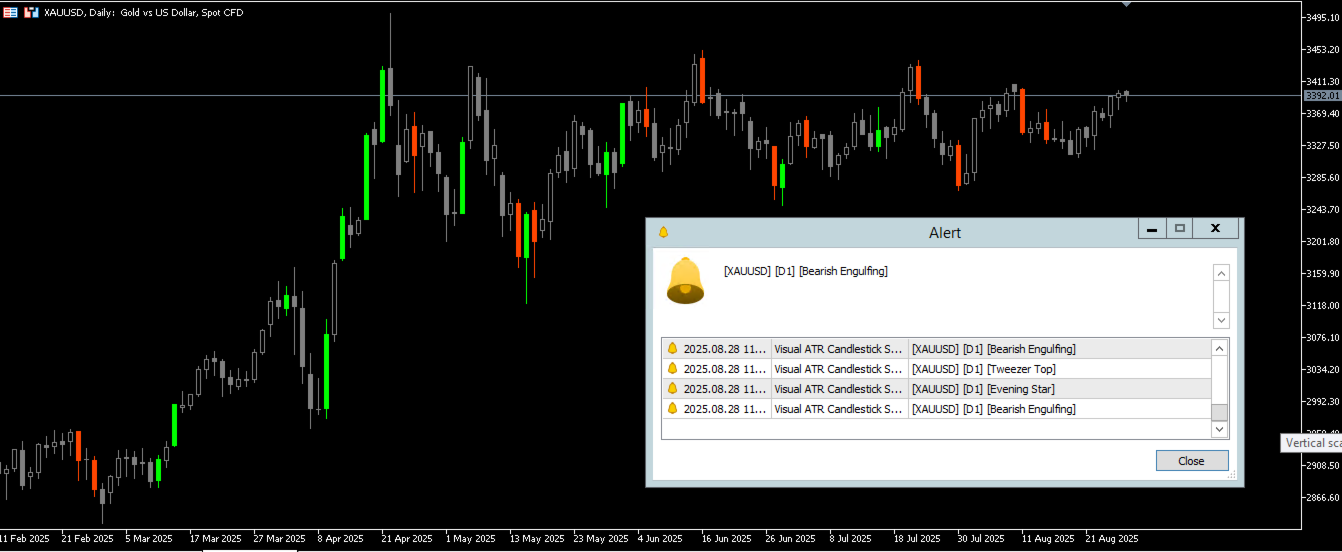Image resolution: width=1342 pixels, height=552 pixels.
Task: Click the 8 Apr 2025 date label
Action: pyautogui.click(x=340, y=538)
